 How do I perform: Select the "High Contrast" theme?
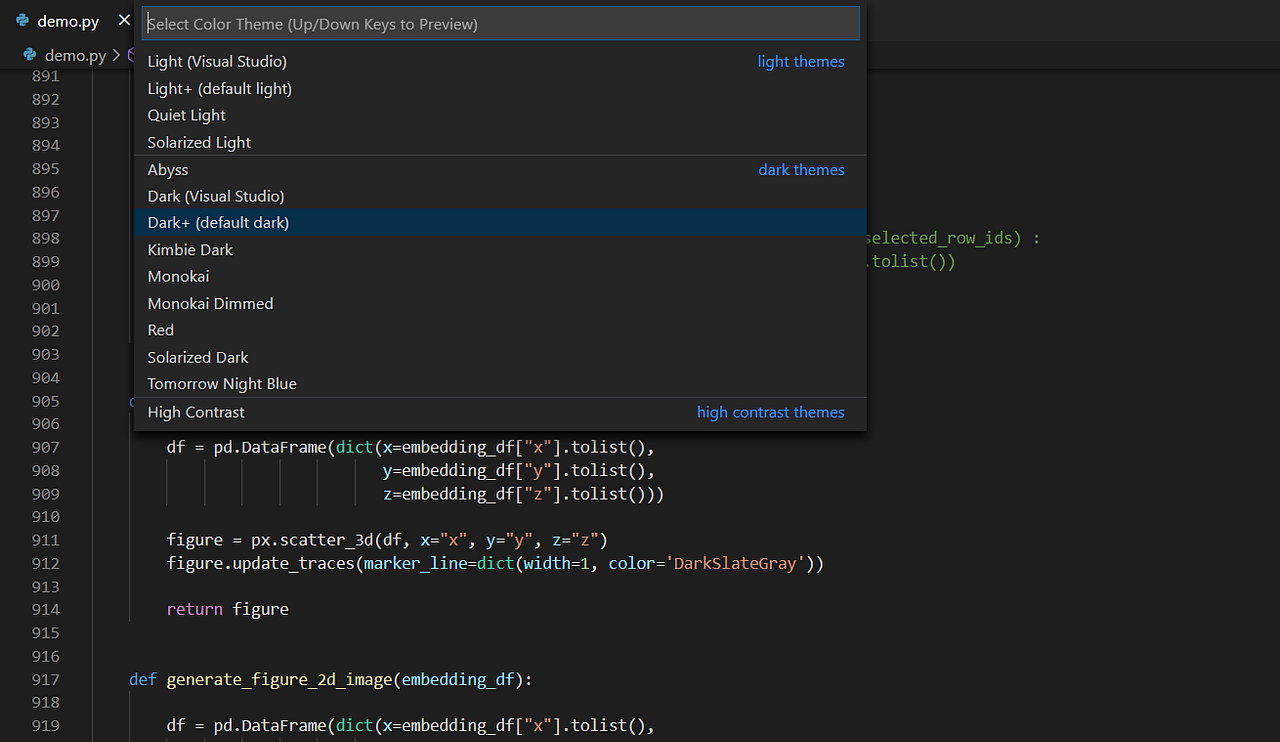(x=195, y=412)
